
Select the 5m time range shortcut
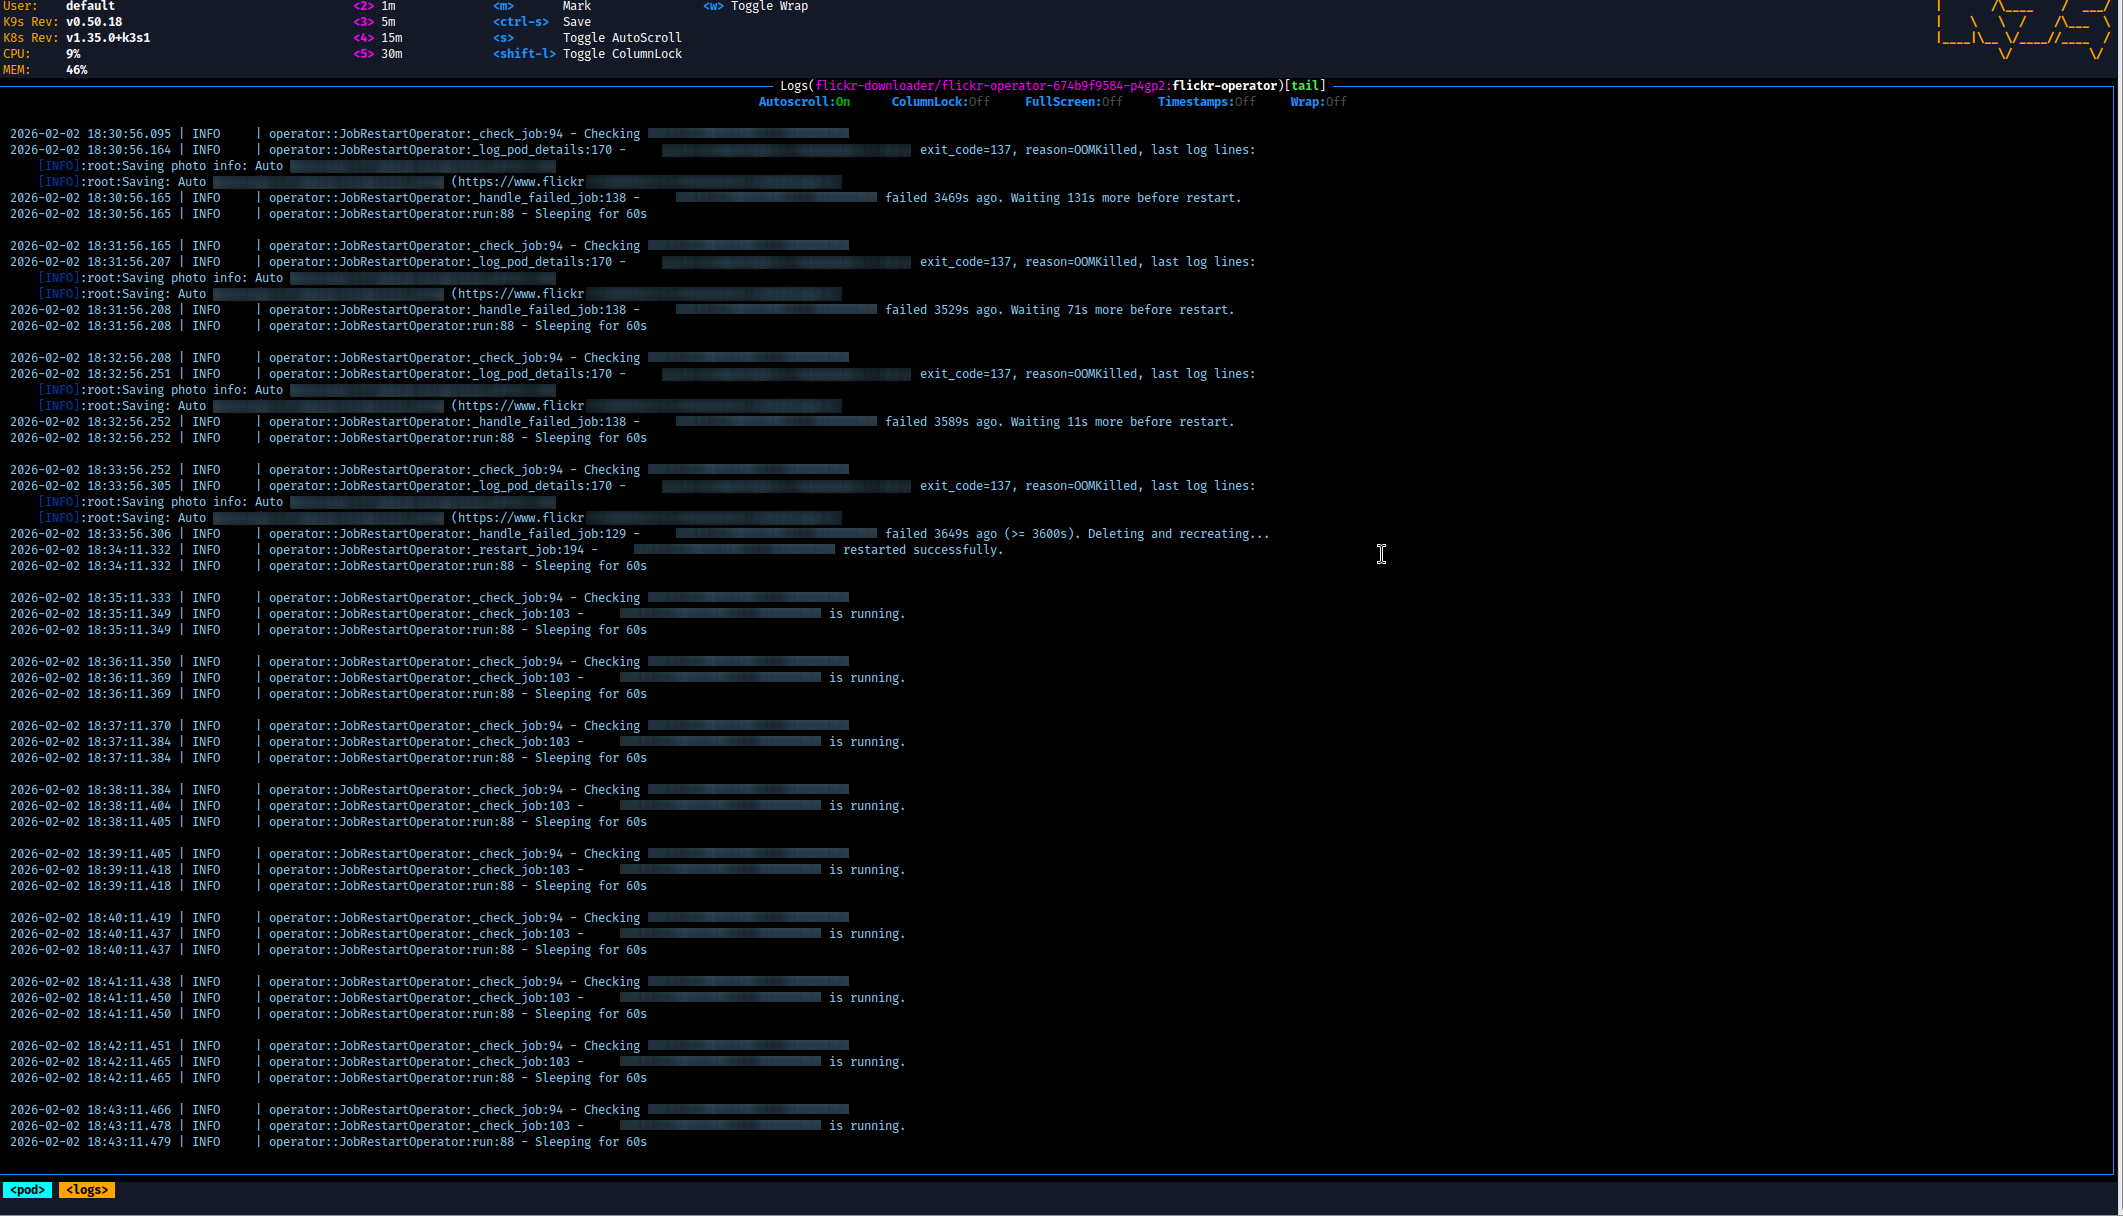pyautogui.click(x=387, y=22)
